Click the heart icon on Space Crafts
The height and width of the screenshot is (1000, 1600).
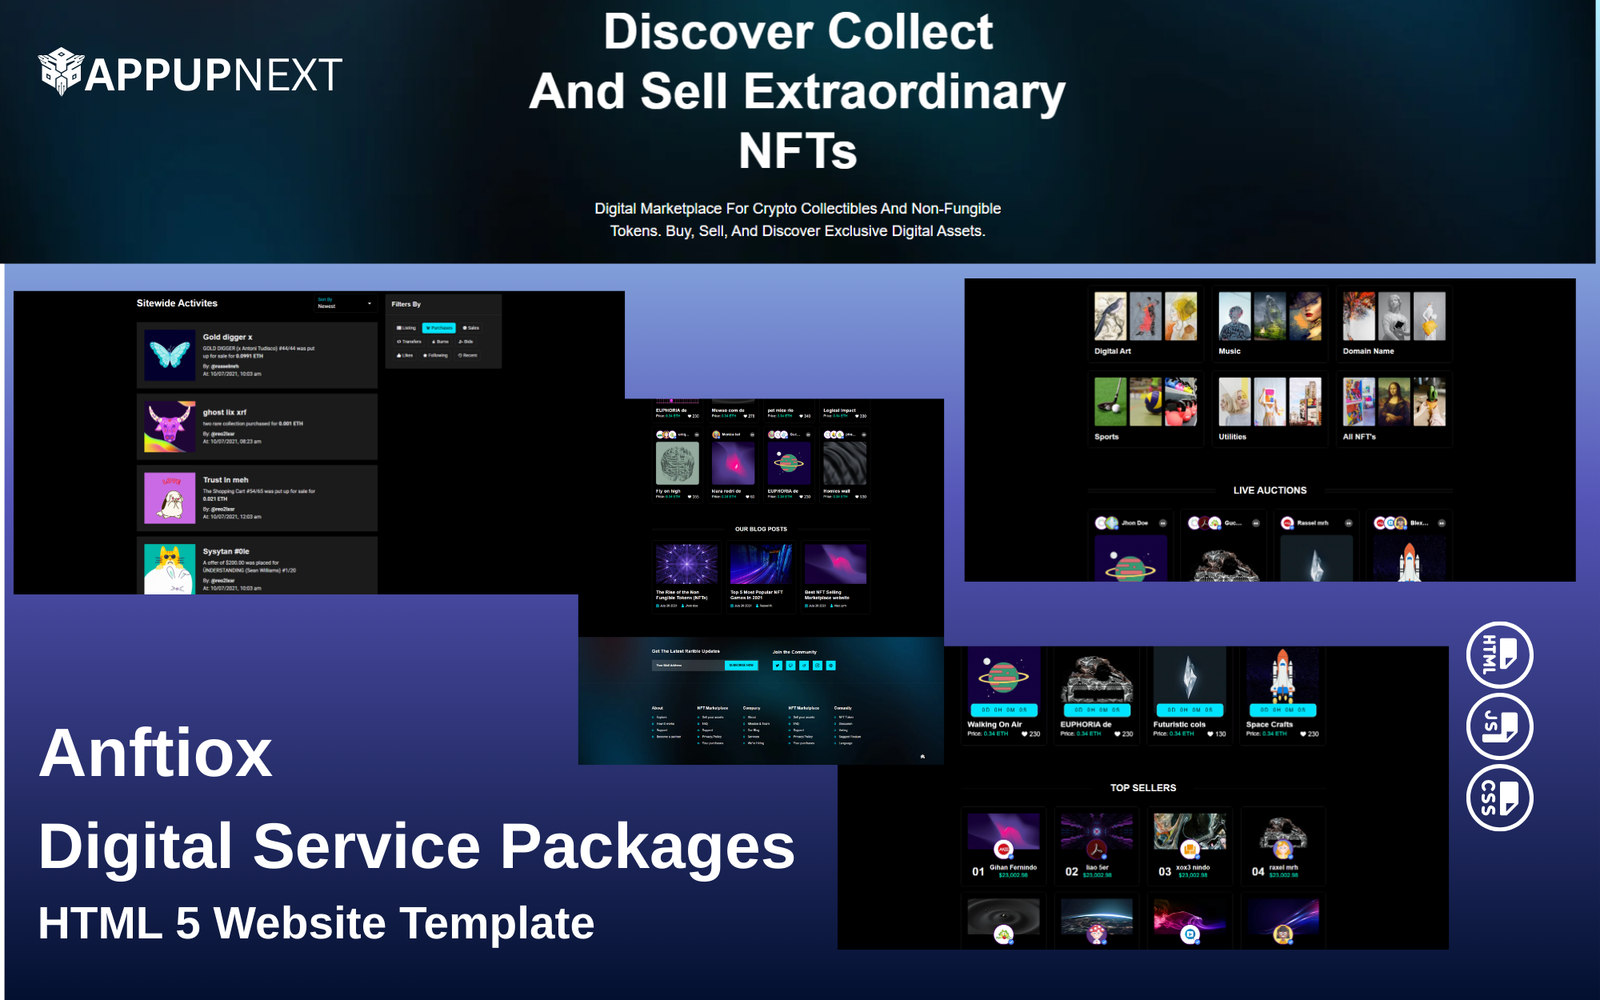point(1303,734)
